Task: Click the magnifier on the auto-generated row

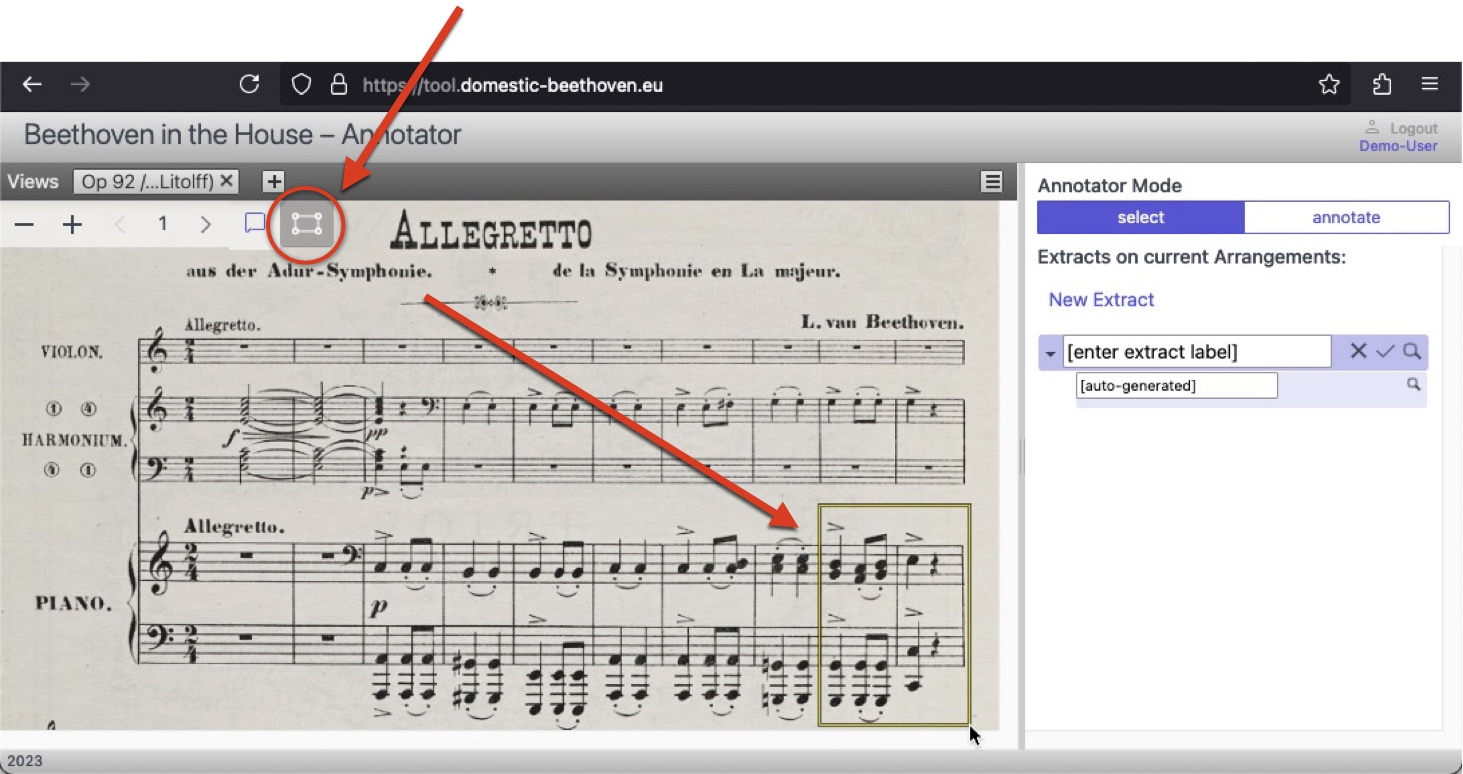Action: click(x=1413, y=384)
